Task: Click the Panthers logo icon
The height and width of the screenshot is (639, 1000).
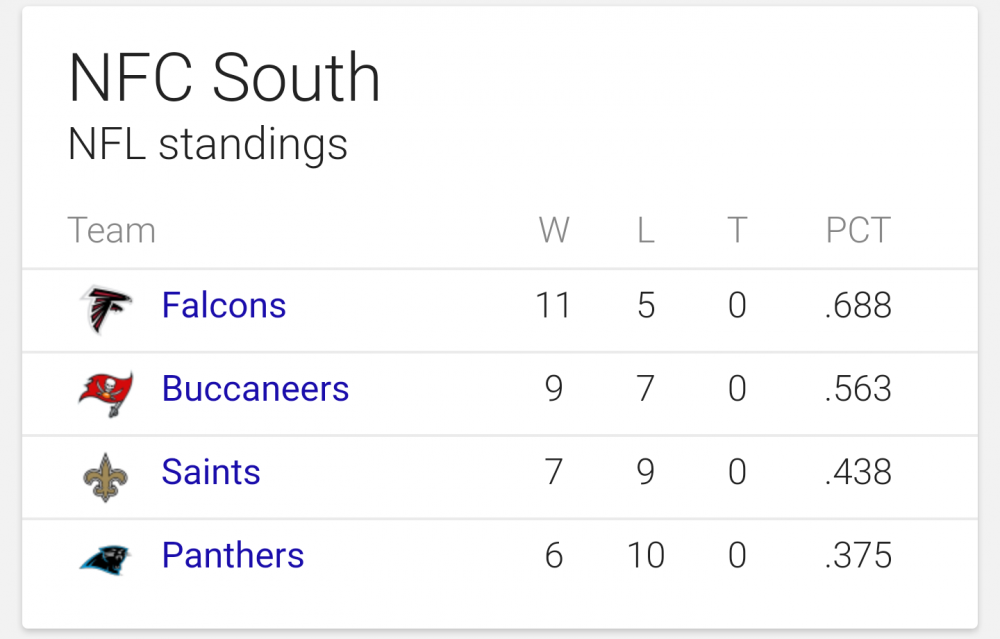Action: 105,559
